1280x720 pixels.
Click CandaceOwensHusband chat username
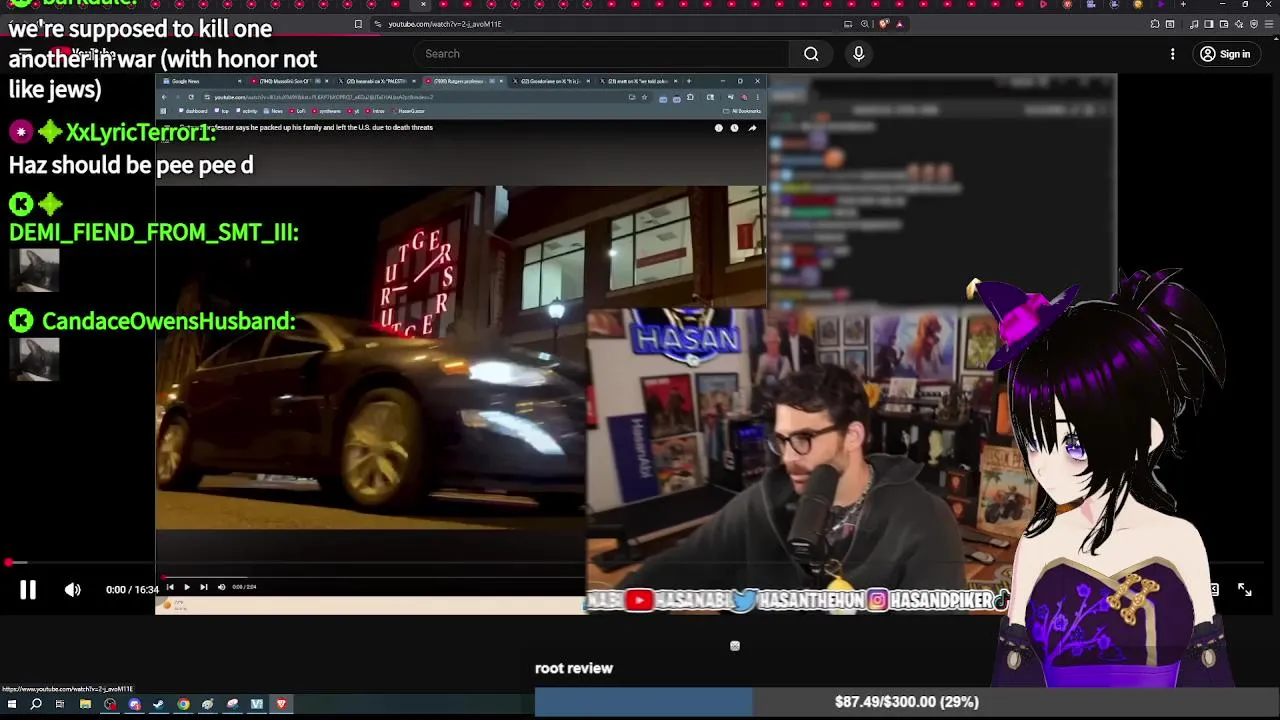pyautogui.click(x=168, y=321)
